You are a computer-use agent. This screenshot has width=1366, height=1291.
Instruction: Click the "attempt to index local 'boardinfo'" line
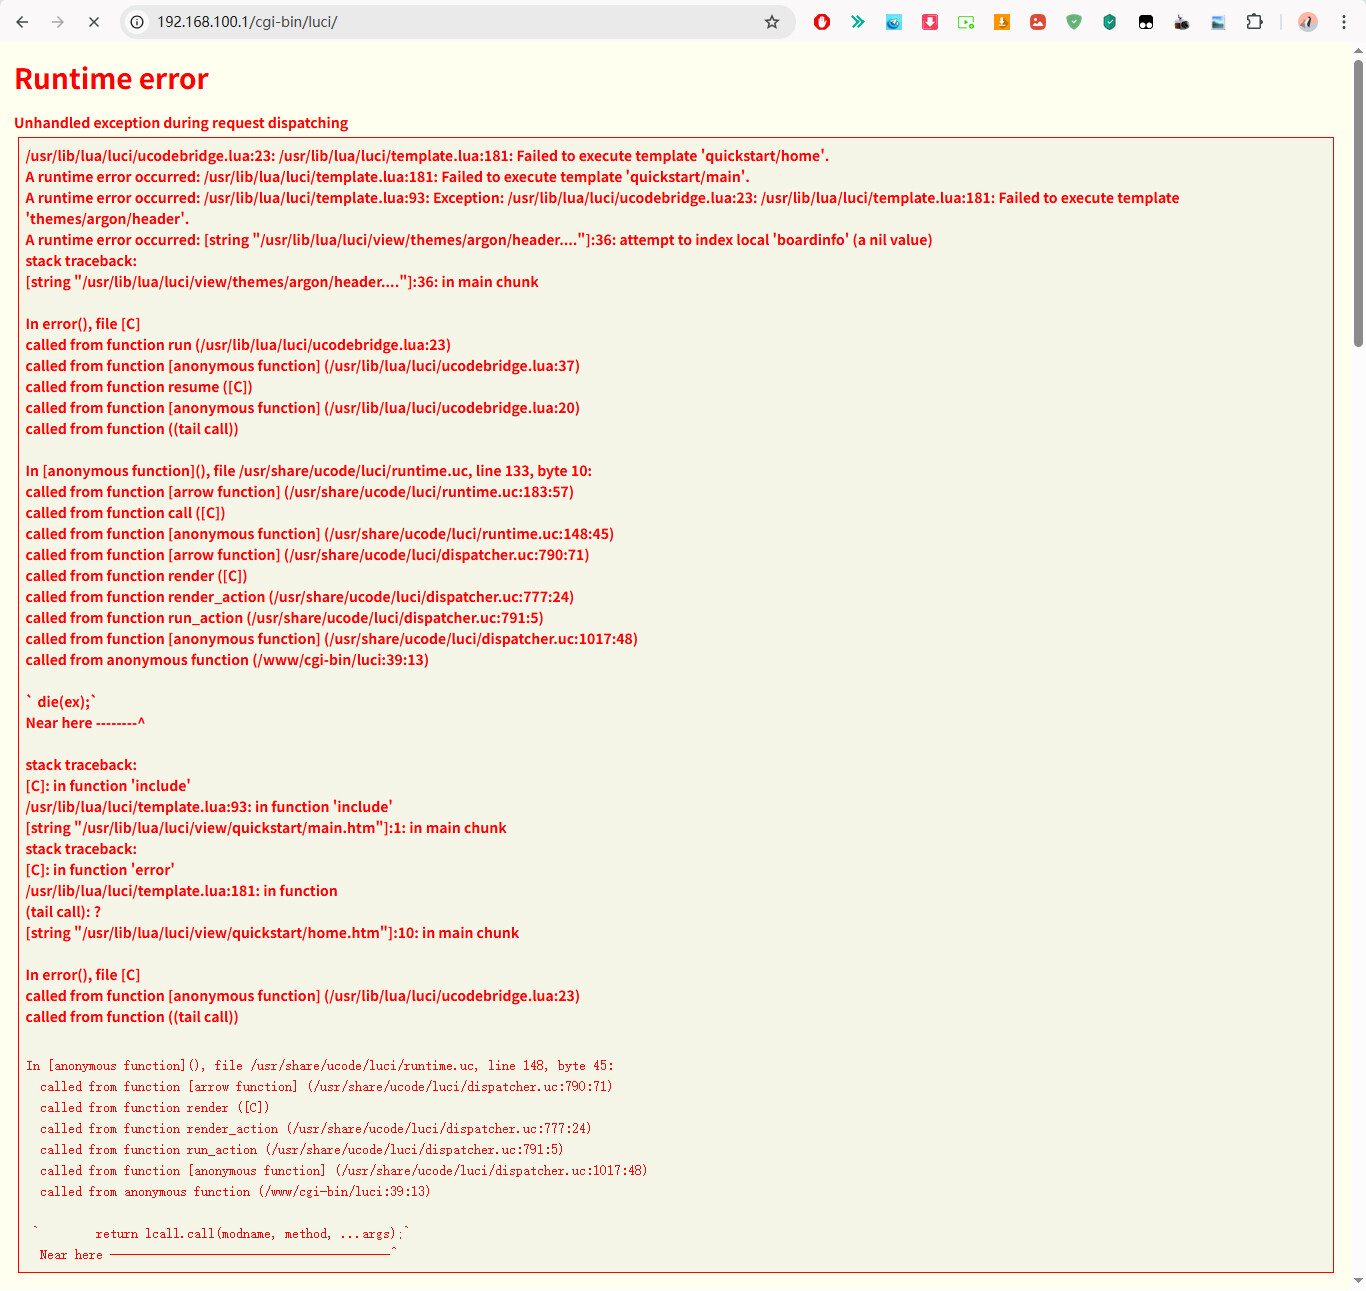tap(479, 240)
